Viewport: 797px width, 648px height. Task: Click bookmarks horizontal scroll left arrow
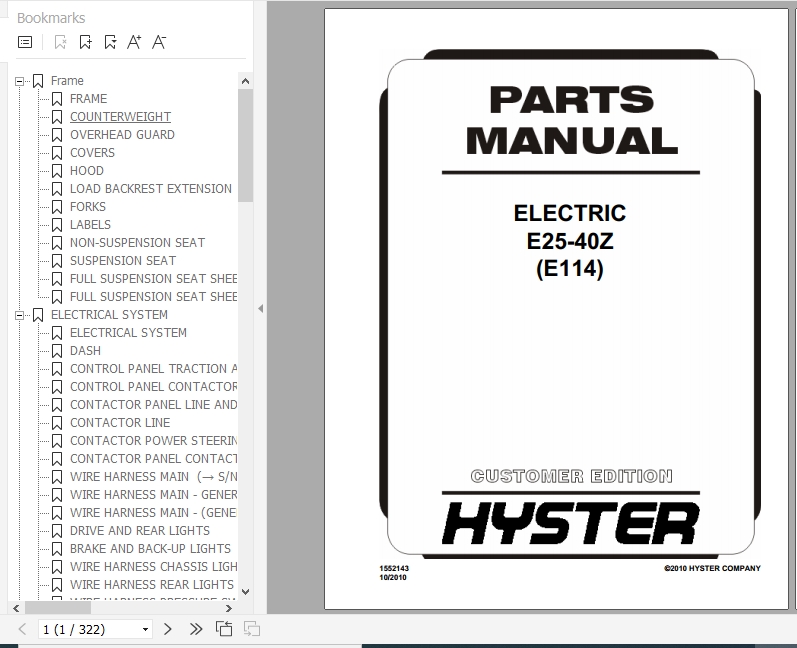16,608
